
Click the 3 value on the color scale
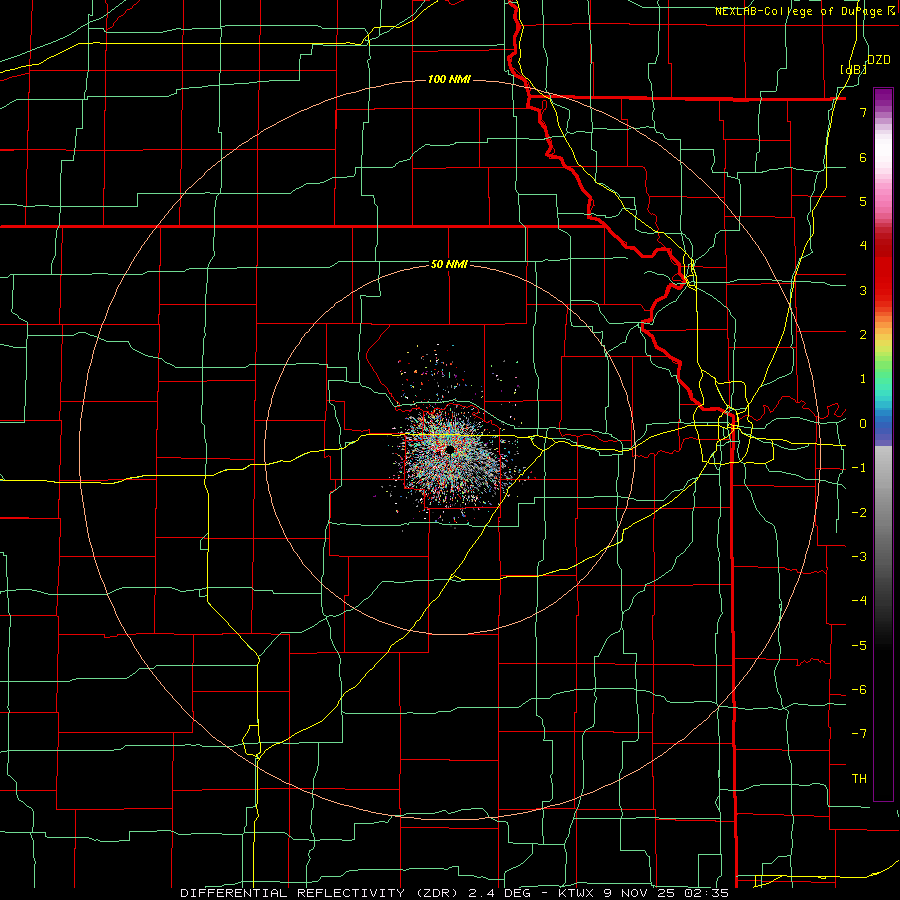coord(863,290)
